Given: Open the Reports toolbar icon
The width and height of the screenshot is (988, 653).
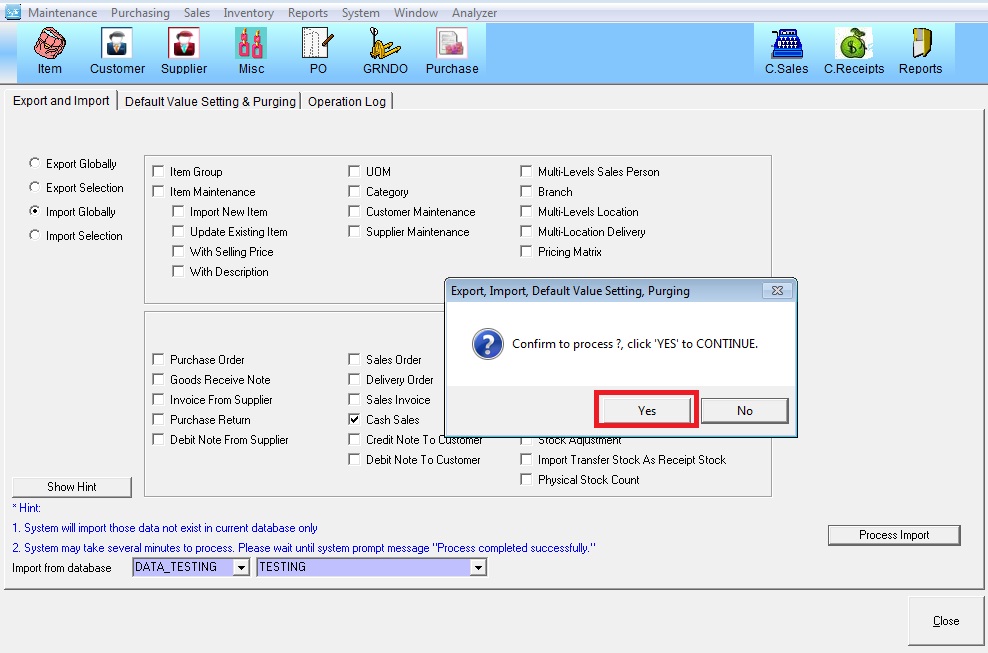Looking at the screenshot, I should pyautogui.click(x=920, y=51).
